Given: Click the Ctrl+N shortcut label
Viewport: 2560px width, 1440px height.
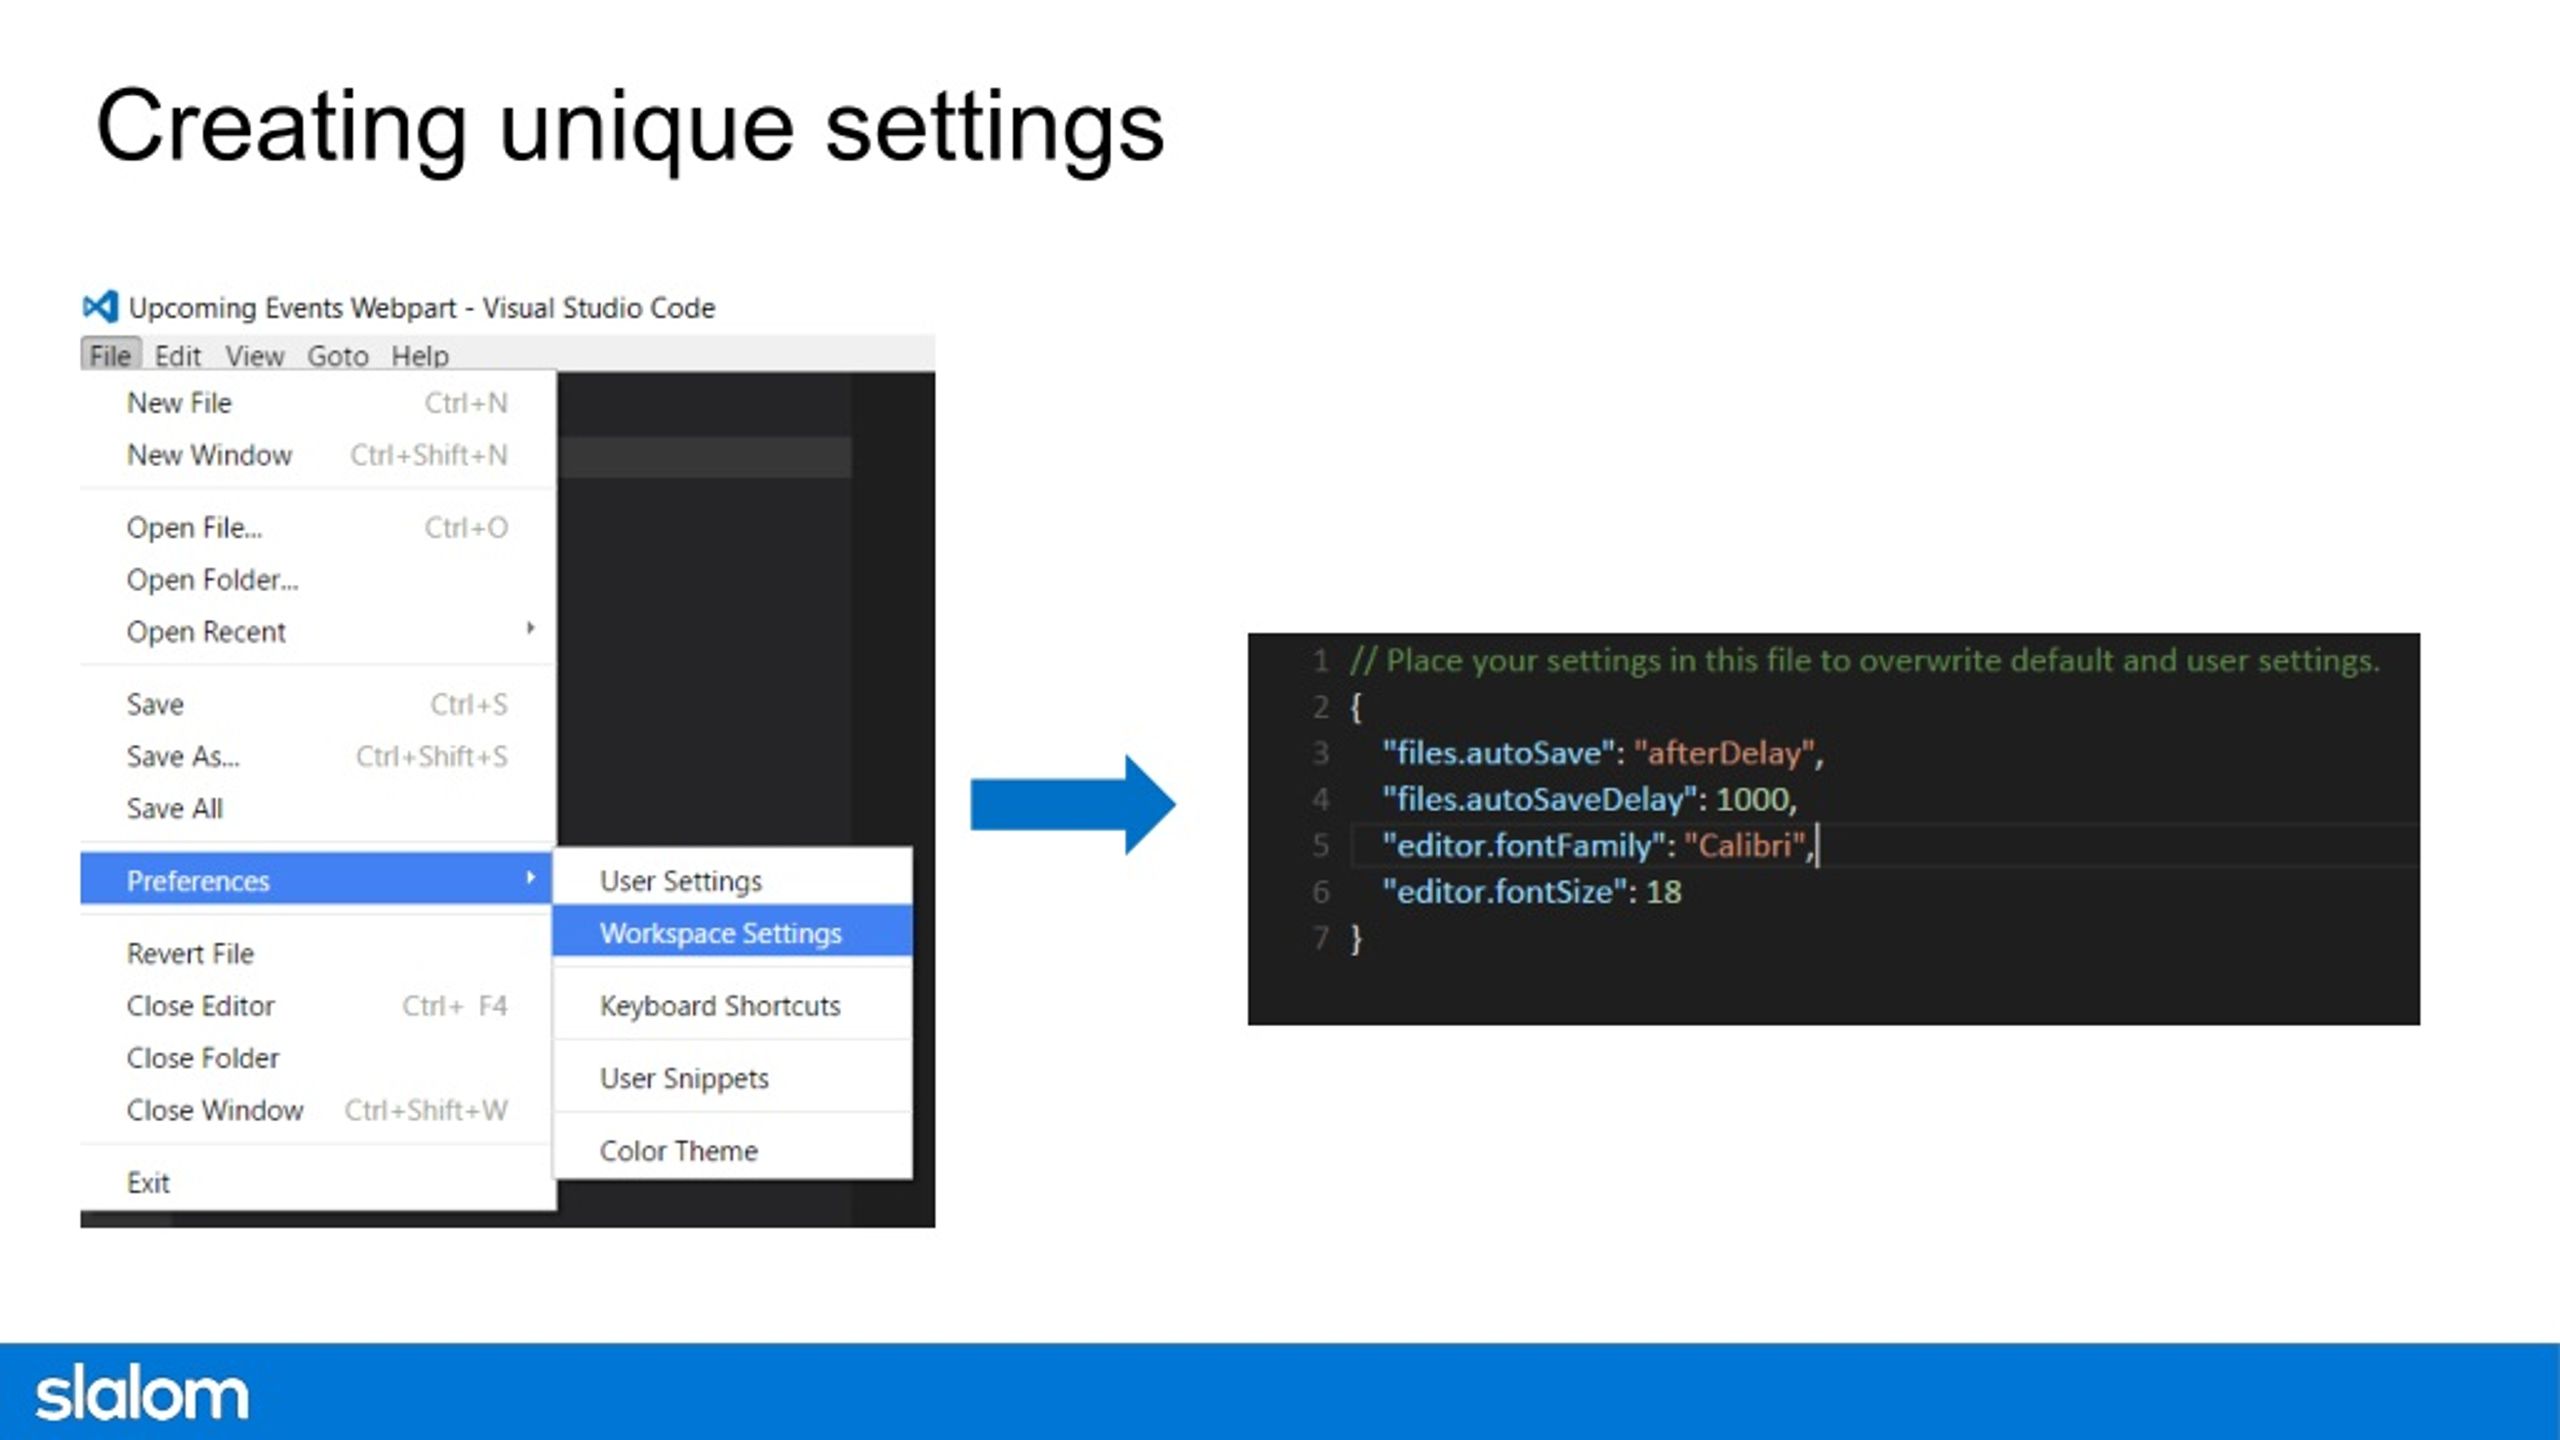Looking at the screenshot, I should [466, 403].
